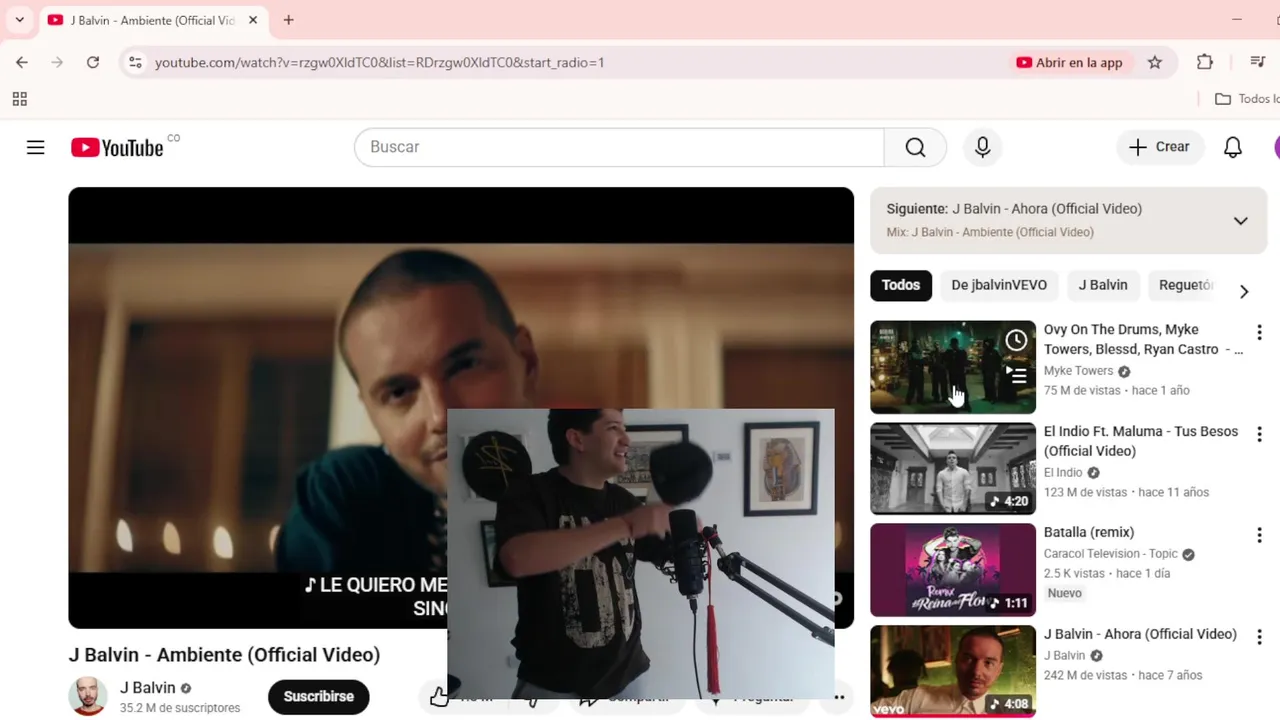Image resolution: width=1280 pixels, height=720 pixels.
Task: Click the Crear button
Action: pyautogui.click(x=1159, y=147)
